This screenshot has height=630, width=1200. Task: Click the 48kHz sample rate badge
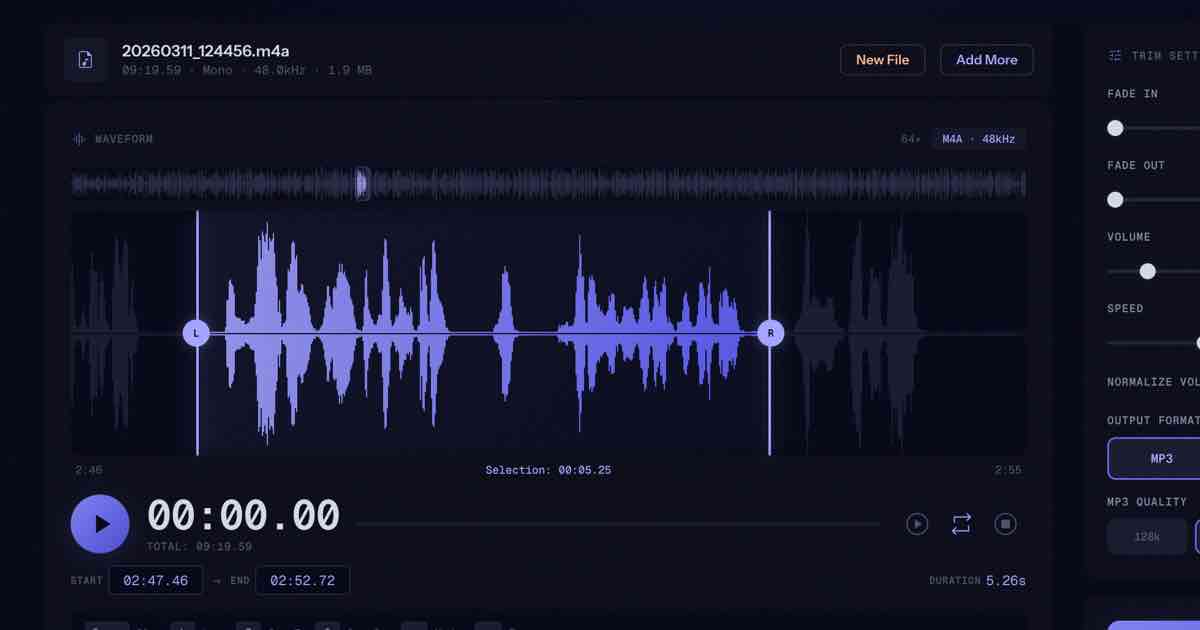click(x=998, y=138)
